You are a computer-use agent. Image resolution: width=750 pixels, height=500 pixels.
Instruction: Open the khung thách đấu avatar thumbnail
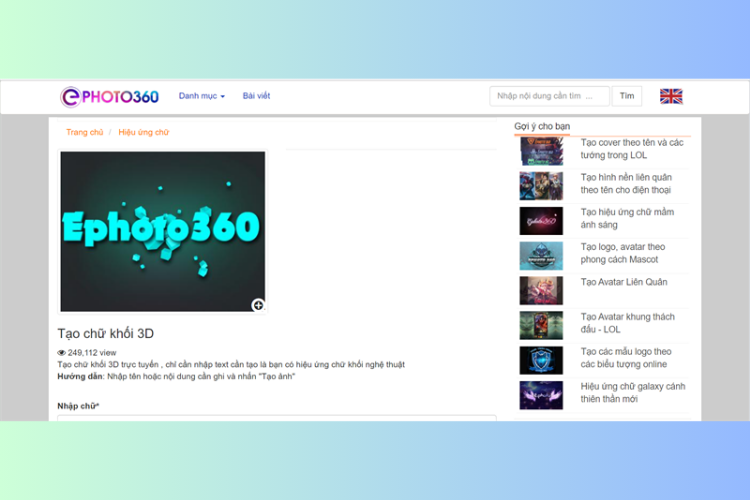[541, 325]
